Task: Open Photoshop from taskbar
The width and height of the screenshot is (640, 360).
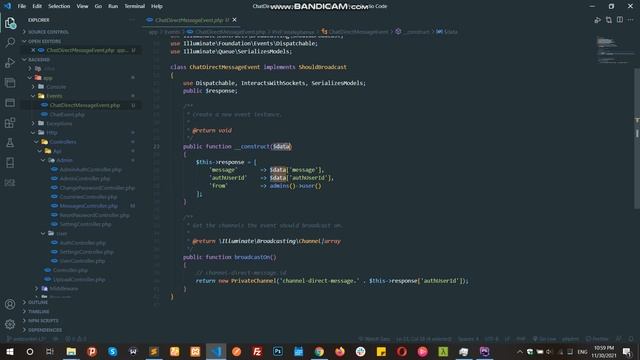Action: (x=278, y=351)
